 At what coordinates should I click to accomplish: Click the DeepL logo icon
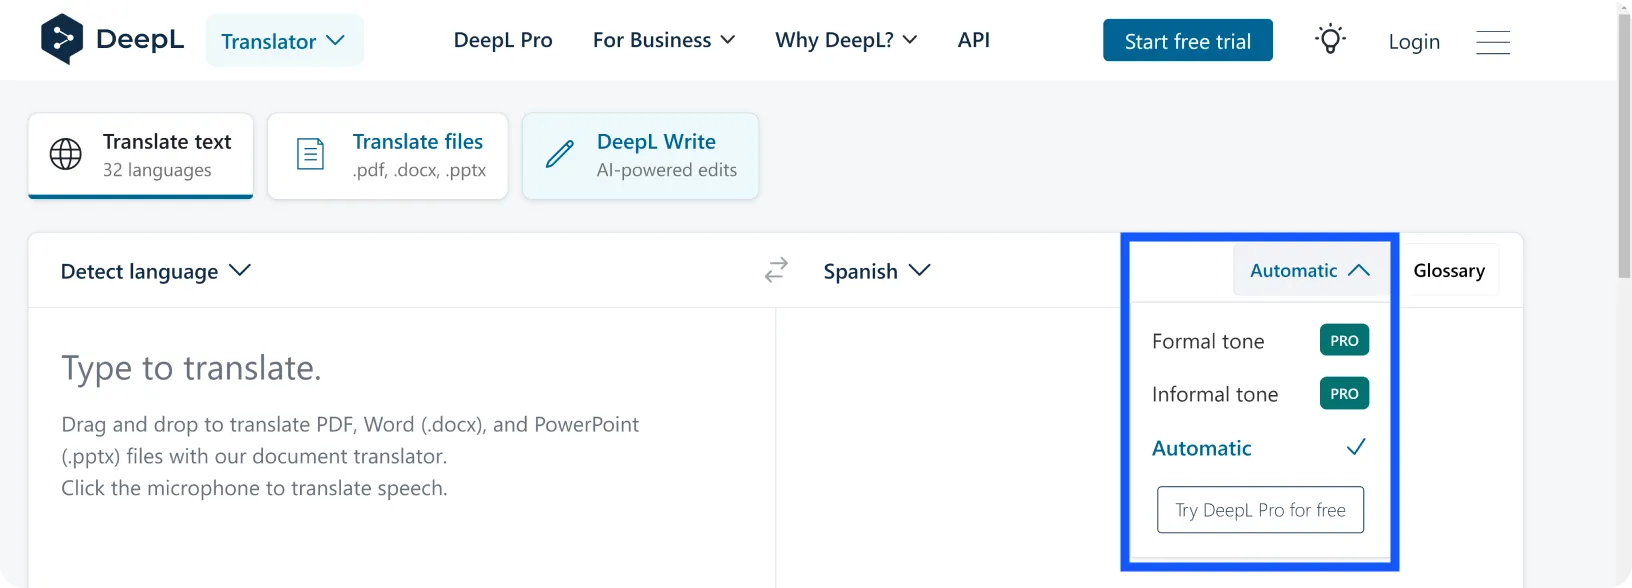click(x=62, y=39)
